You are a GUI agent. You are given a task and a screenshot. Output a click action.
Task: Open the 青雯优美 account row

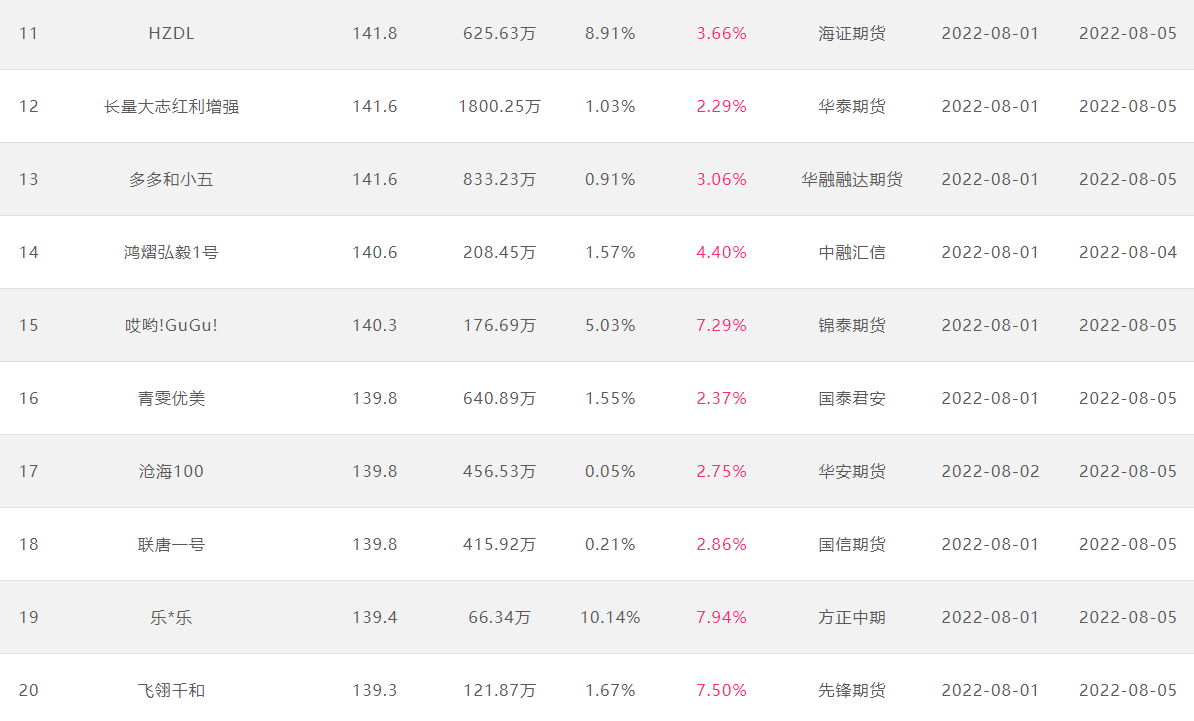tap(171, 398)
